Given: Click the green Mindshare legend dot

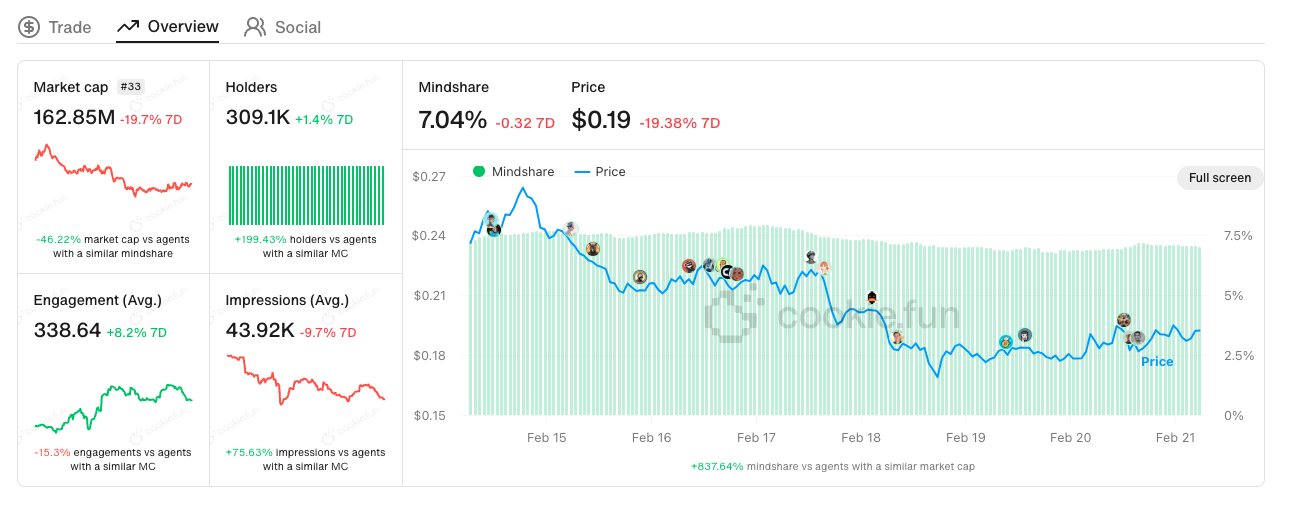Looking at the screenshot, I should pyautogui.click(x=479, y=172).
